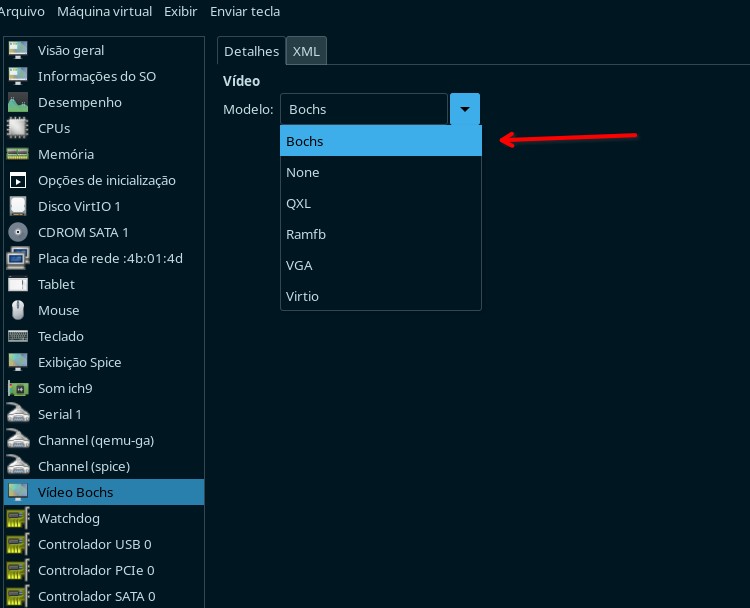Screen dimensions: 750x608
Task: Select the Exibição Spice display icon
Action: pos(18,362)
